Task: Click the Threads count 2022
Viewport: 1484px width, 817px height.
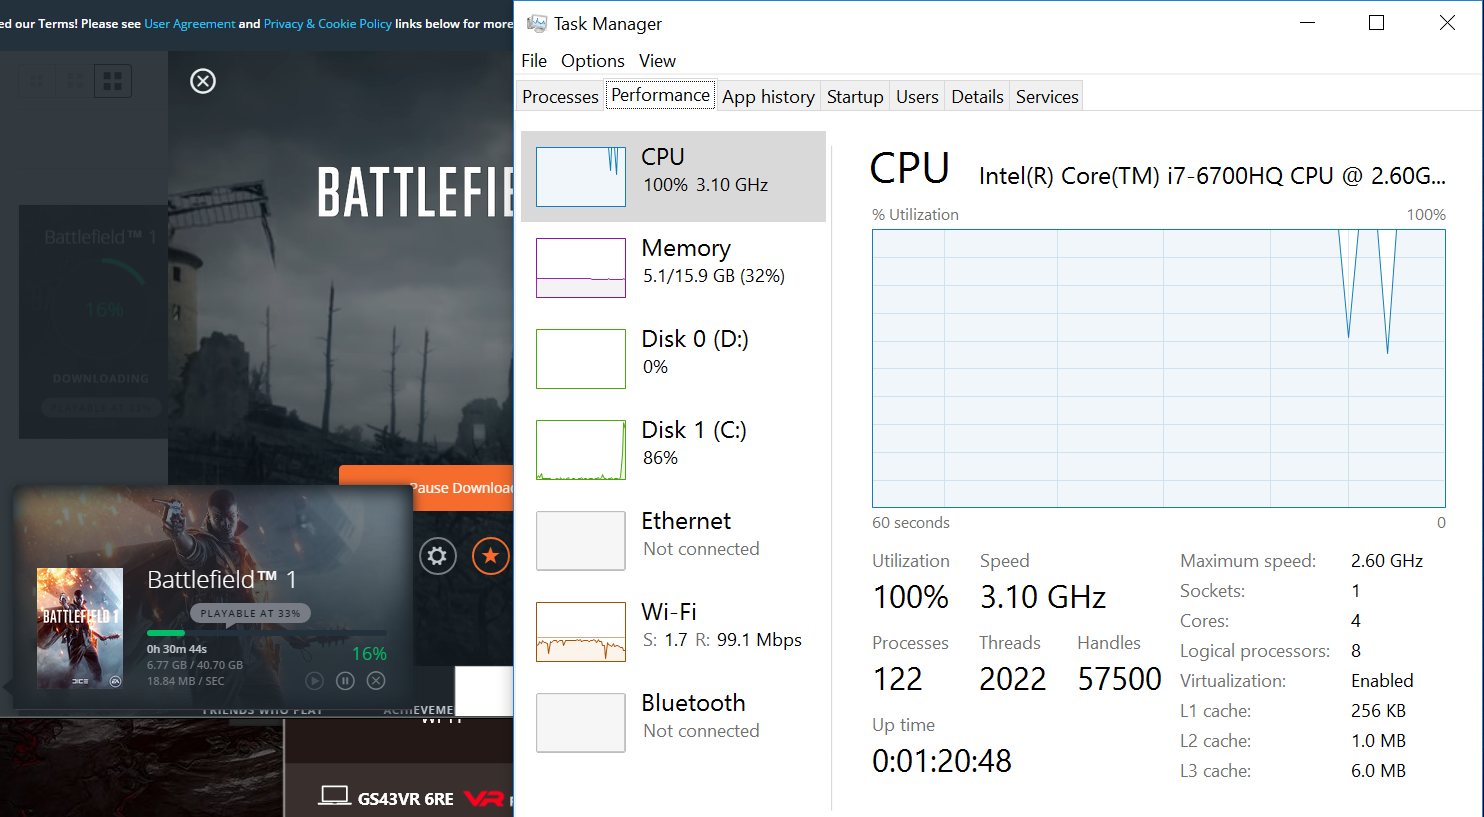Action: click(x=1012, y=679)
